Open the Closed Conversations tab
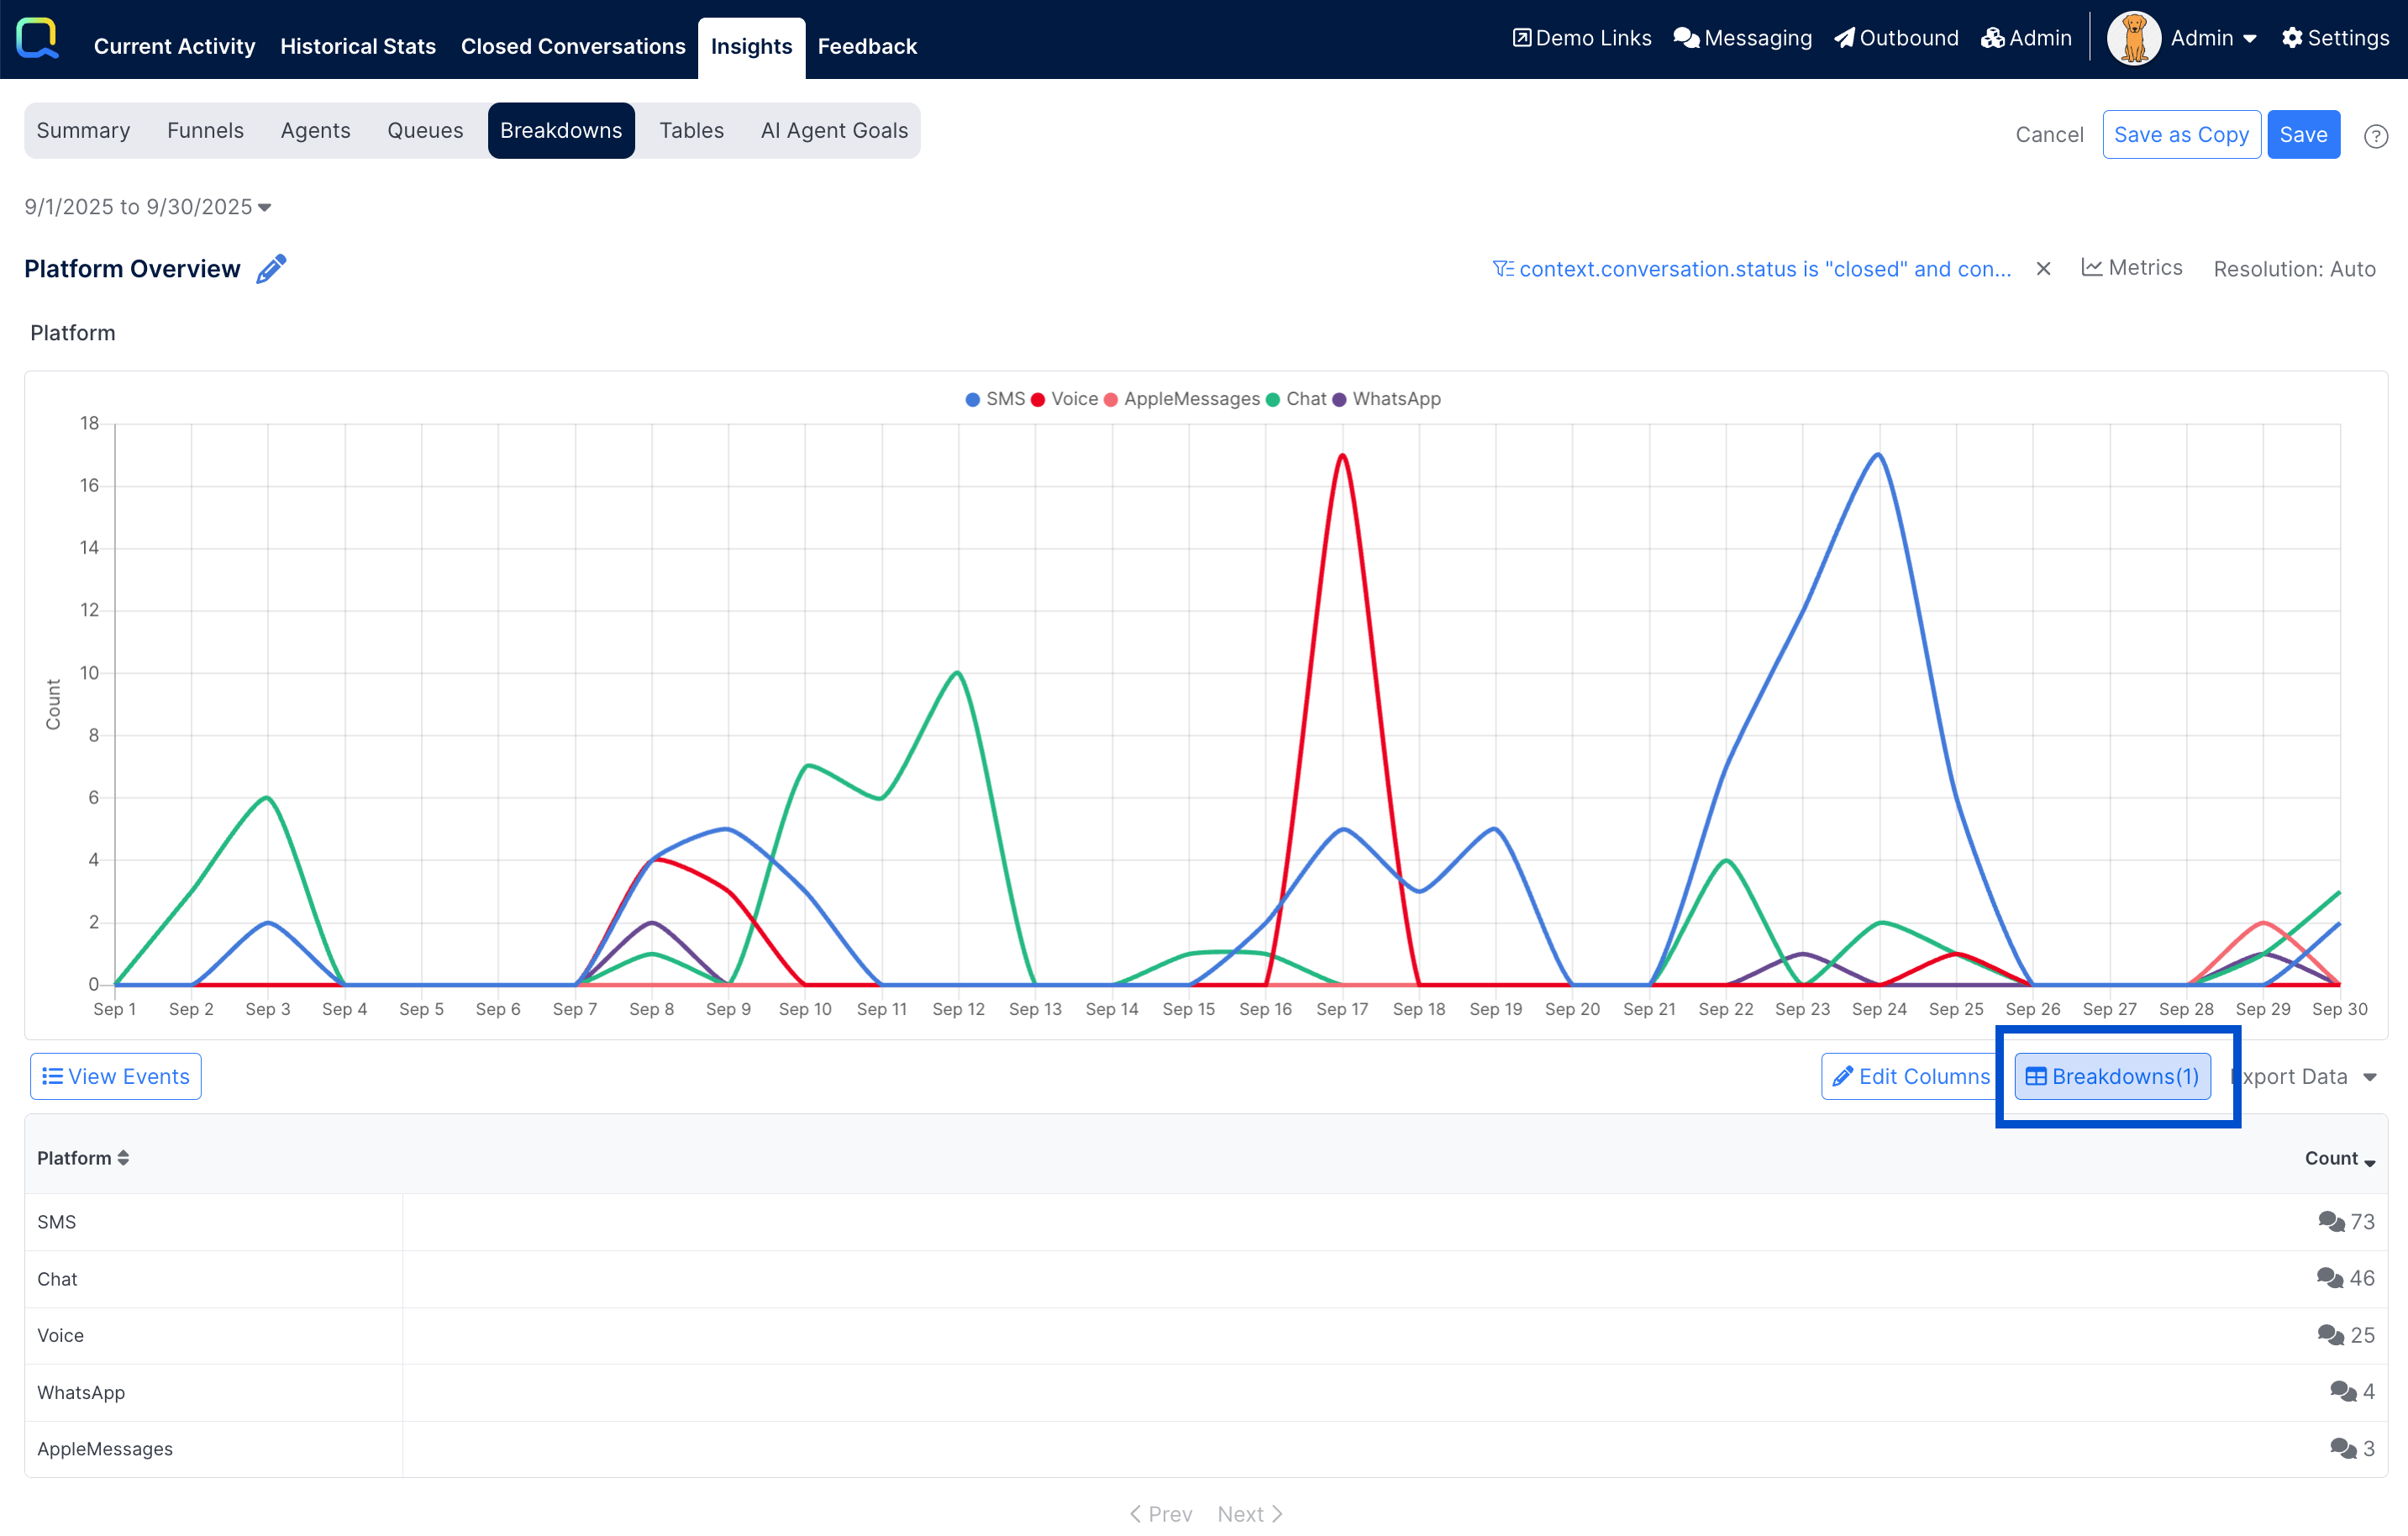Screen dimensions: 2408x1536 coord(573,46)
